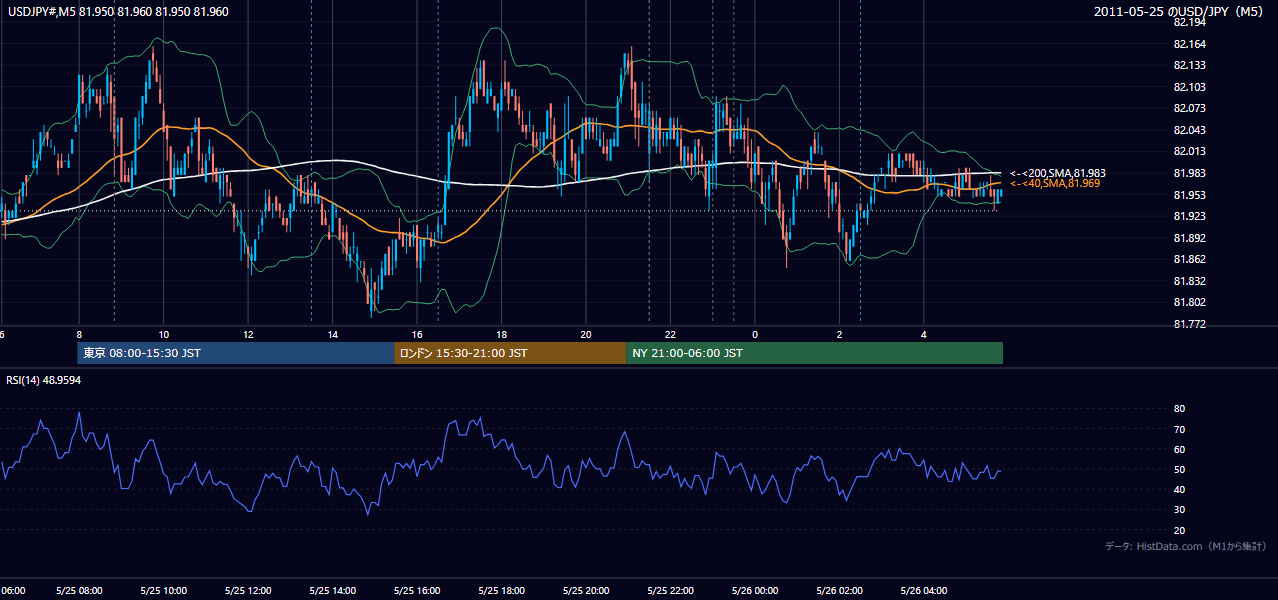Screen dimensions: 1278x600
Task: Click the RSI 40 level label
Action: pos(1180,489)
